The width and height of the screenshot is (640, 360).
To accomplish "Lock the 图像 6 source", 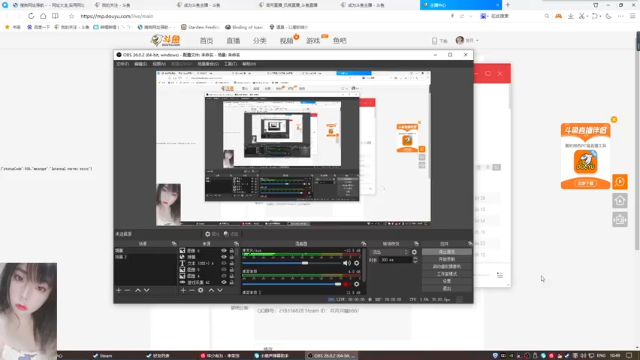I will point(231,251).
